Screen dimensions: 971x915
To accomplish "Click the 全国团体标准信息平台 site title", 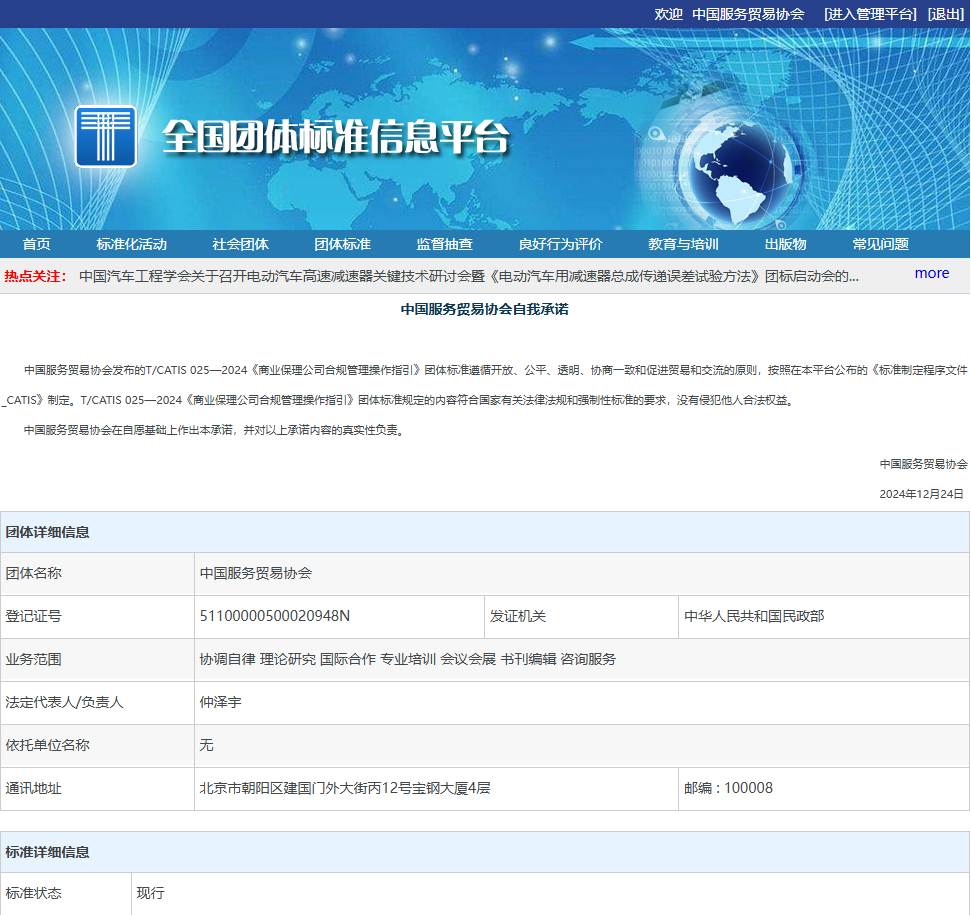I will click(335, 137).
